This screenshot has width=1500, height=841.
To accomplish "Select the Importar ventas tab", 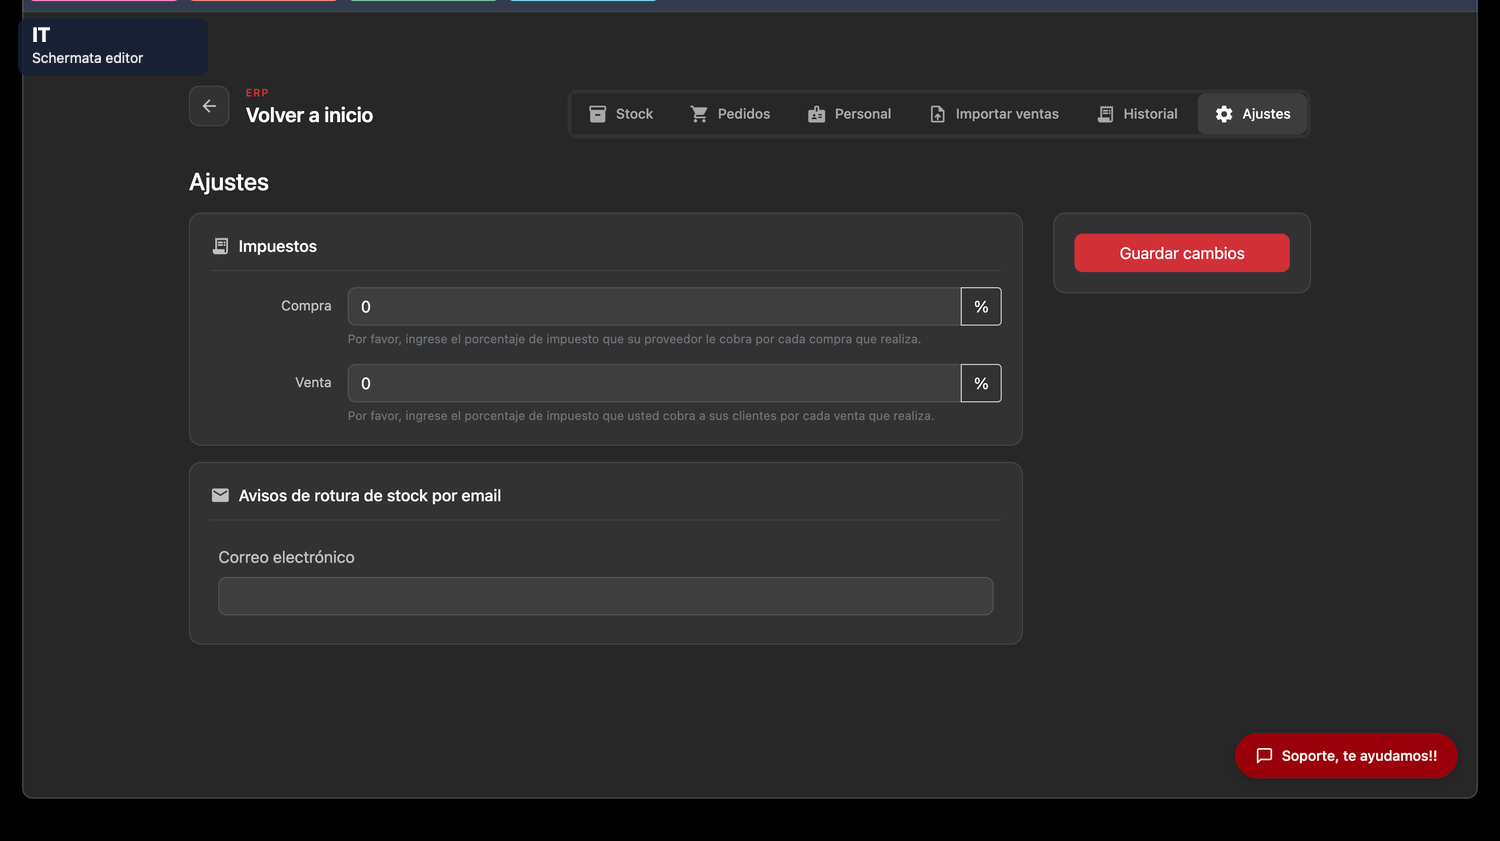I will pos(994,114).
